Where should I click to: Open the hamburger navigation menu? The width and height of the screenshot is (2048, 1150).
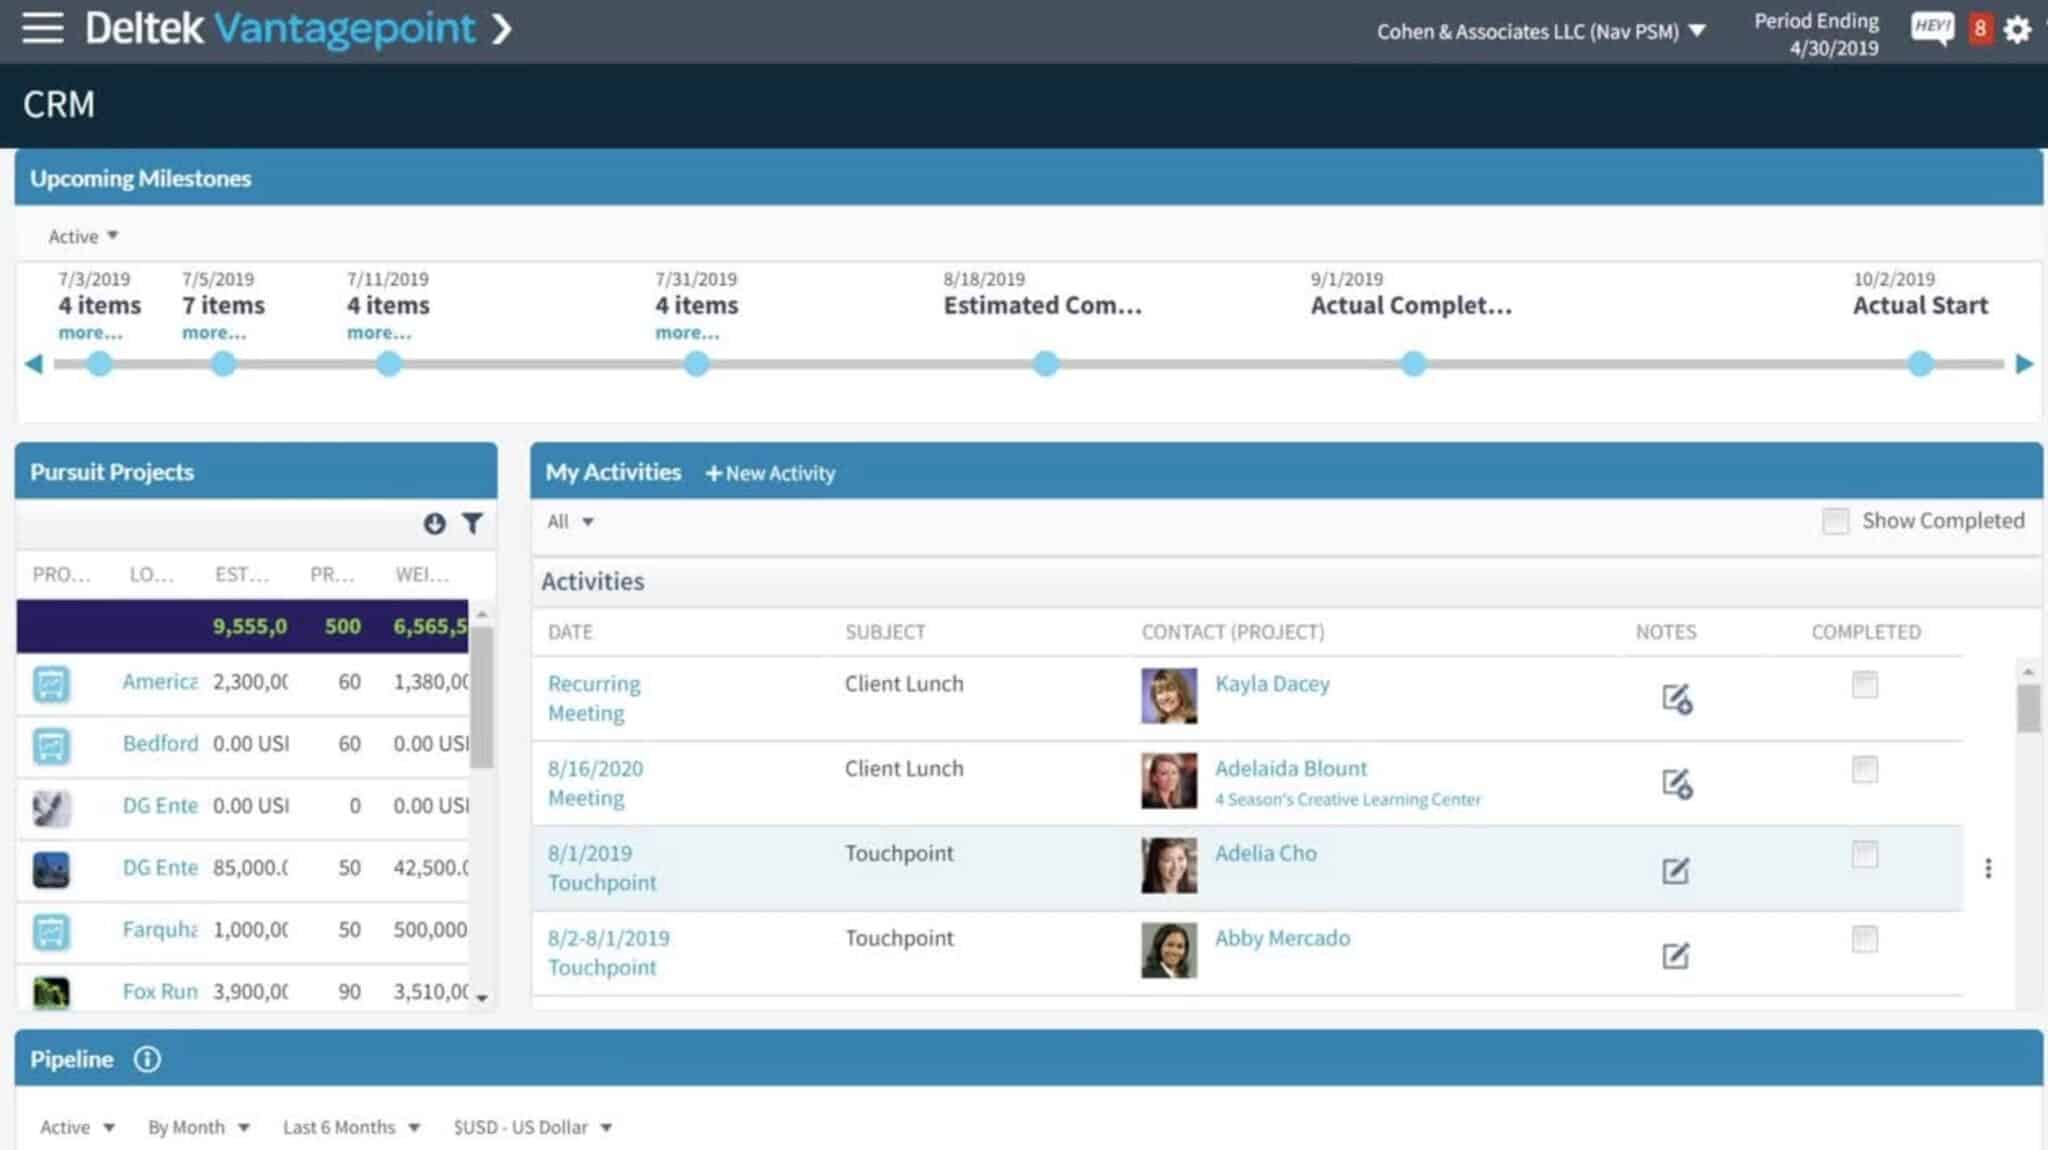coord(43,28)
